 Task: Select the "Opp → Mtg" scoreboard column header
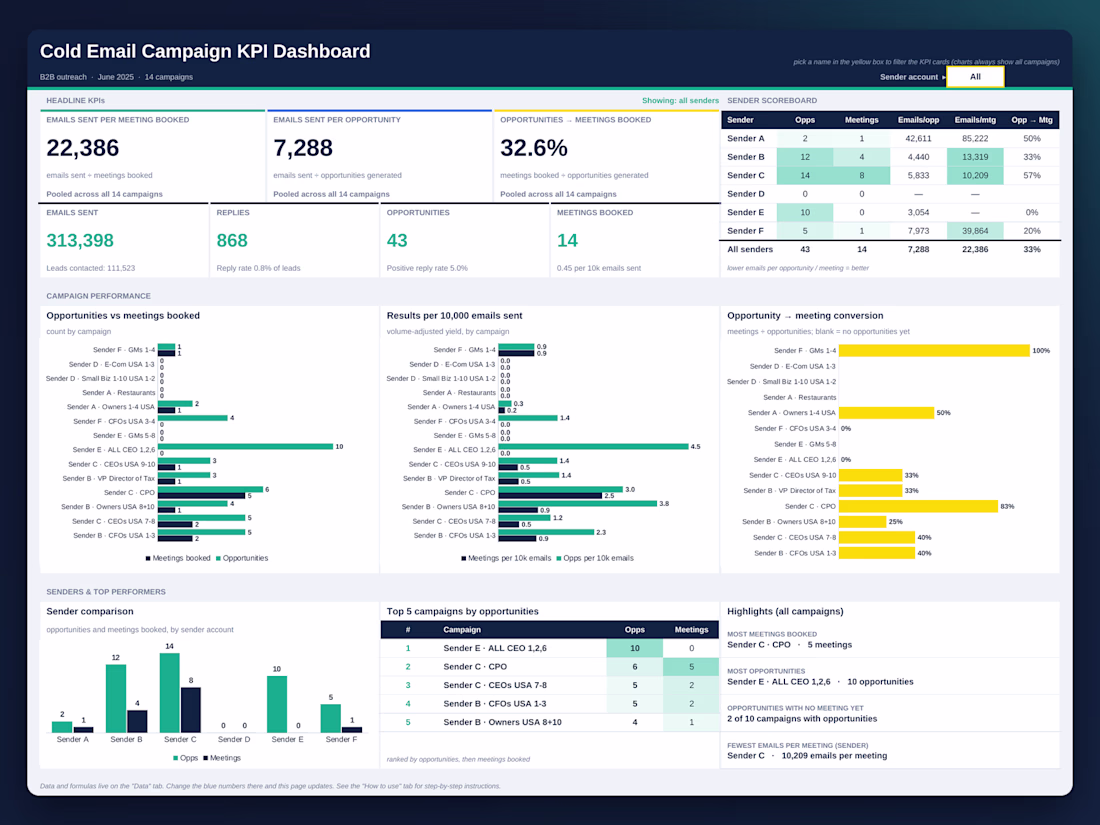point(1032,120)
